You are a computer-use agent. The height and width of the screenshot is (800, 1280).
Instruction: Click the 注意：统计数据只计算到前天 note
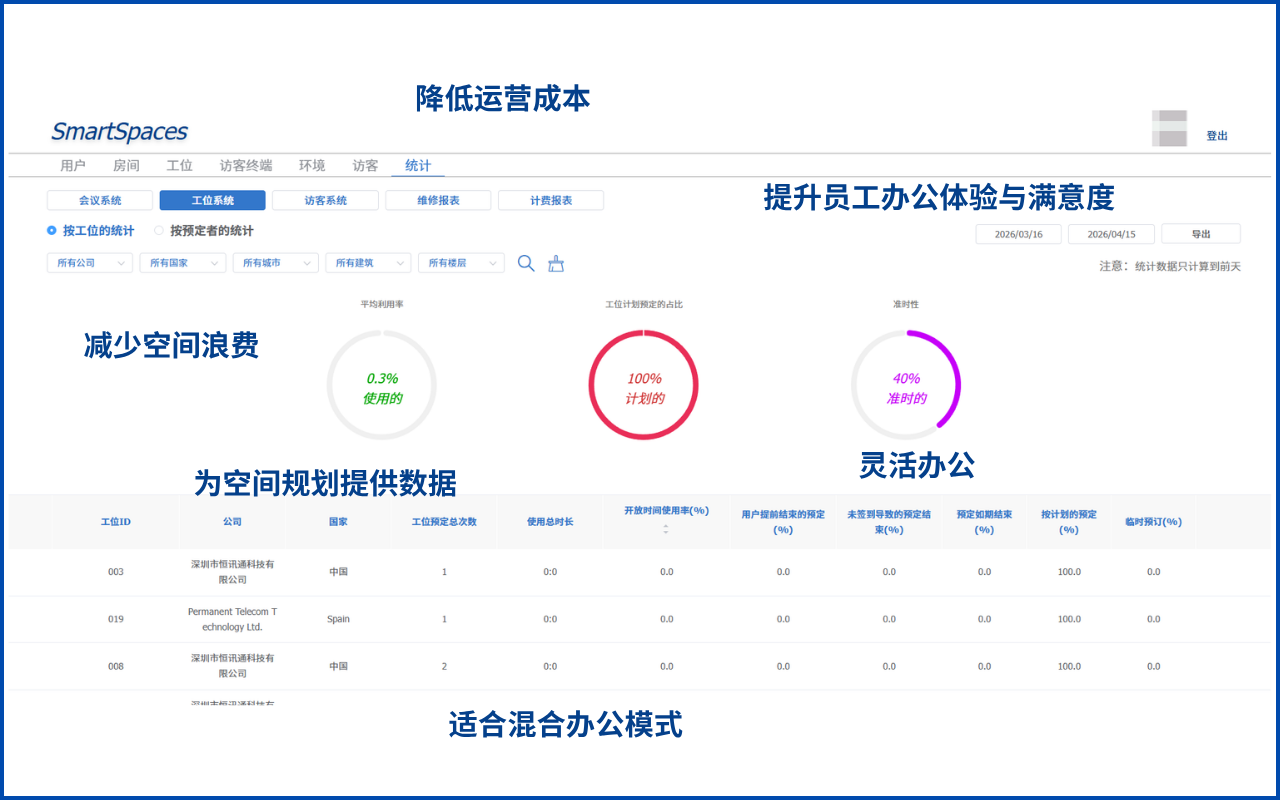coord(1170,267)
